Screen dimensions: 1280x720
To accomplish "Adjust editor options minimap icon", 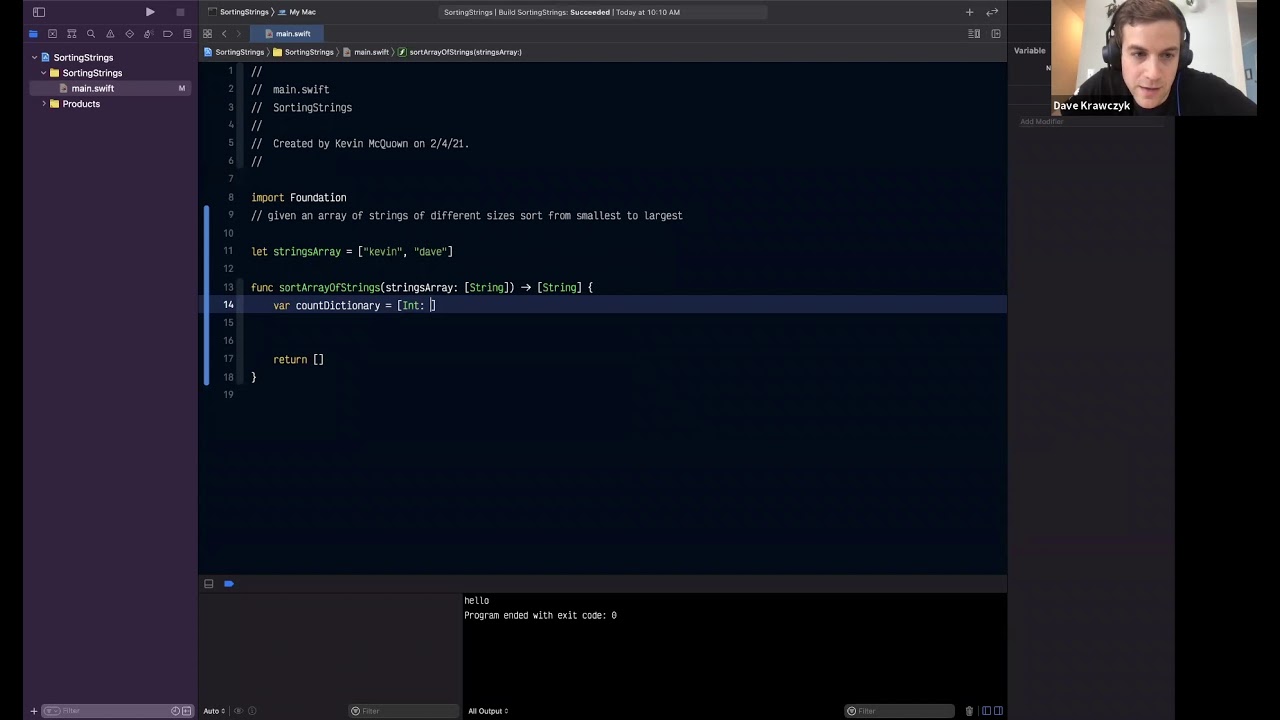I will (x=974, y=34).
